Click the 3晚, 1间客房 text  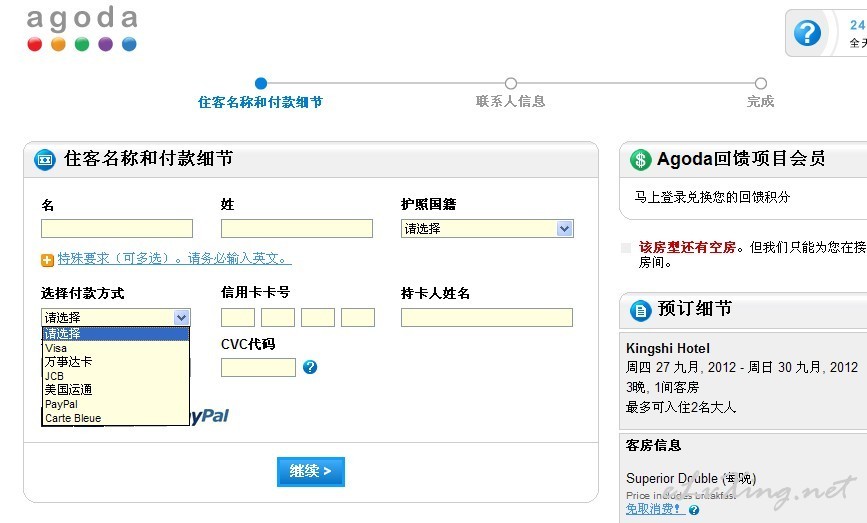tap(662, 388)
